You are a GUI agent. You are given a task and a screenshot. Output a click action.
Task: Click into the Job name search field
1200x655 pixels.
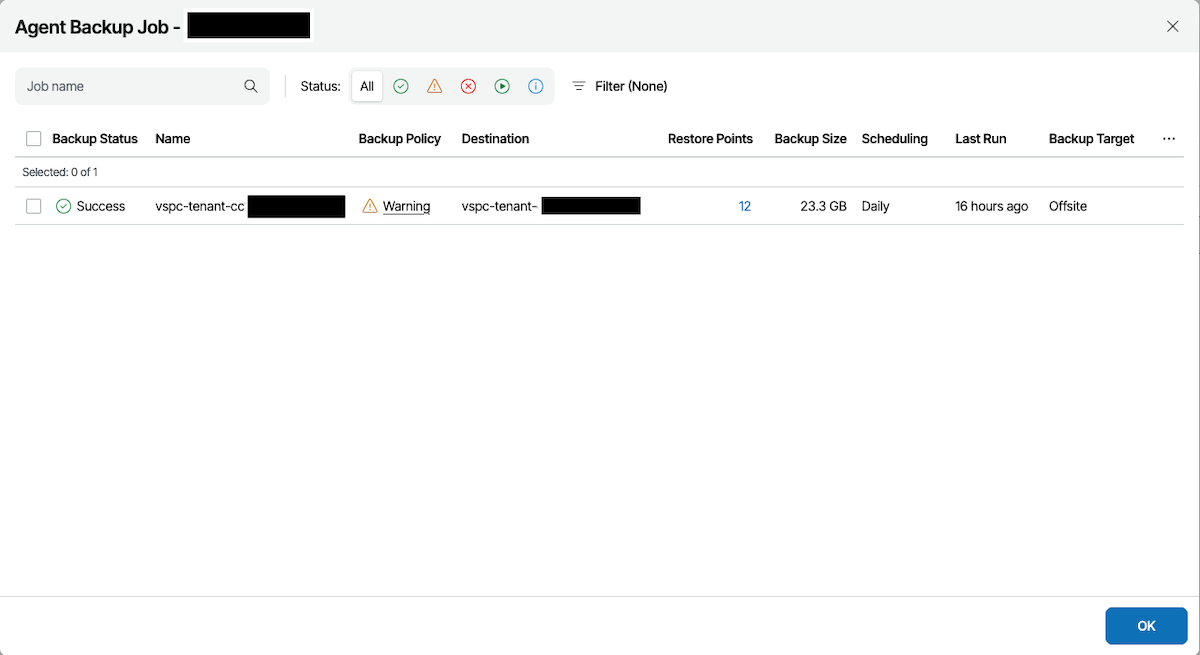[x=130, y=87]
